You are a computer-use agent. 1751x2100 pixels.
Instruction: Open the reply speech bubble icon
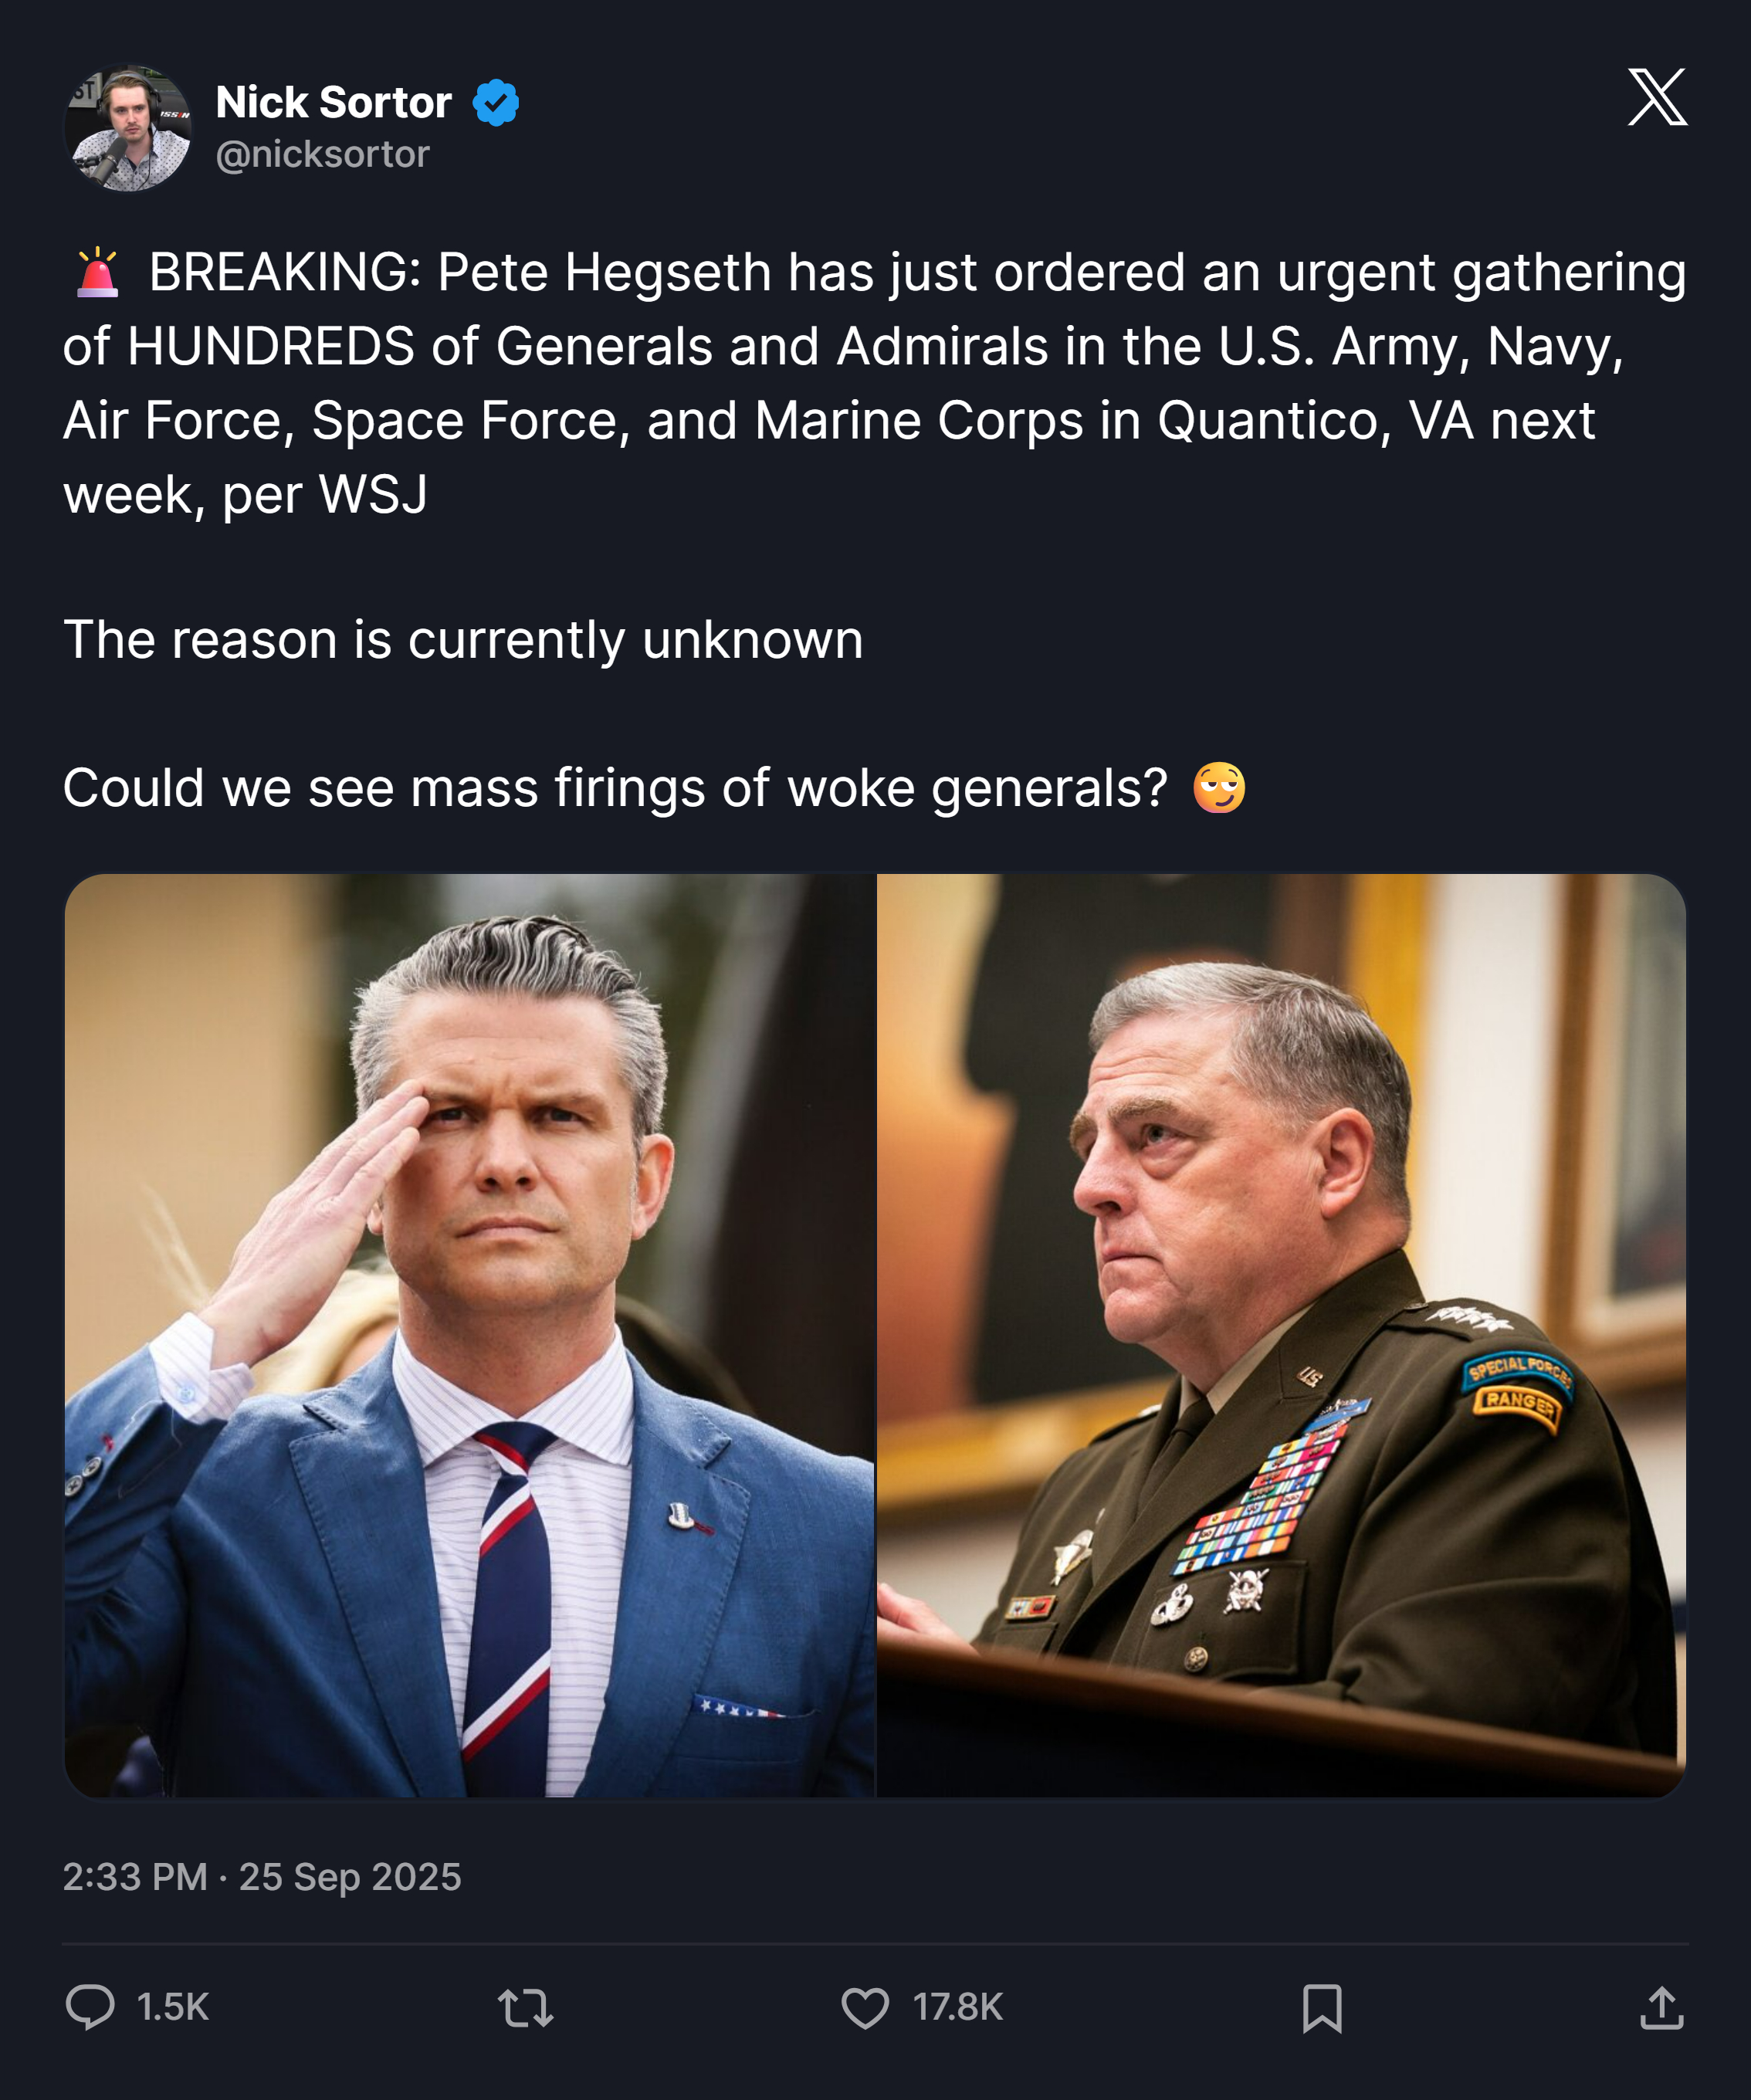90,2007
